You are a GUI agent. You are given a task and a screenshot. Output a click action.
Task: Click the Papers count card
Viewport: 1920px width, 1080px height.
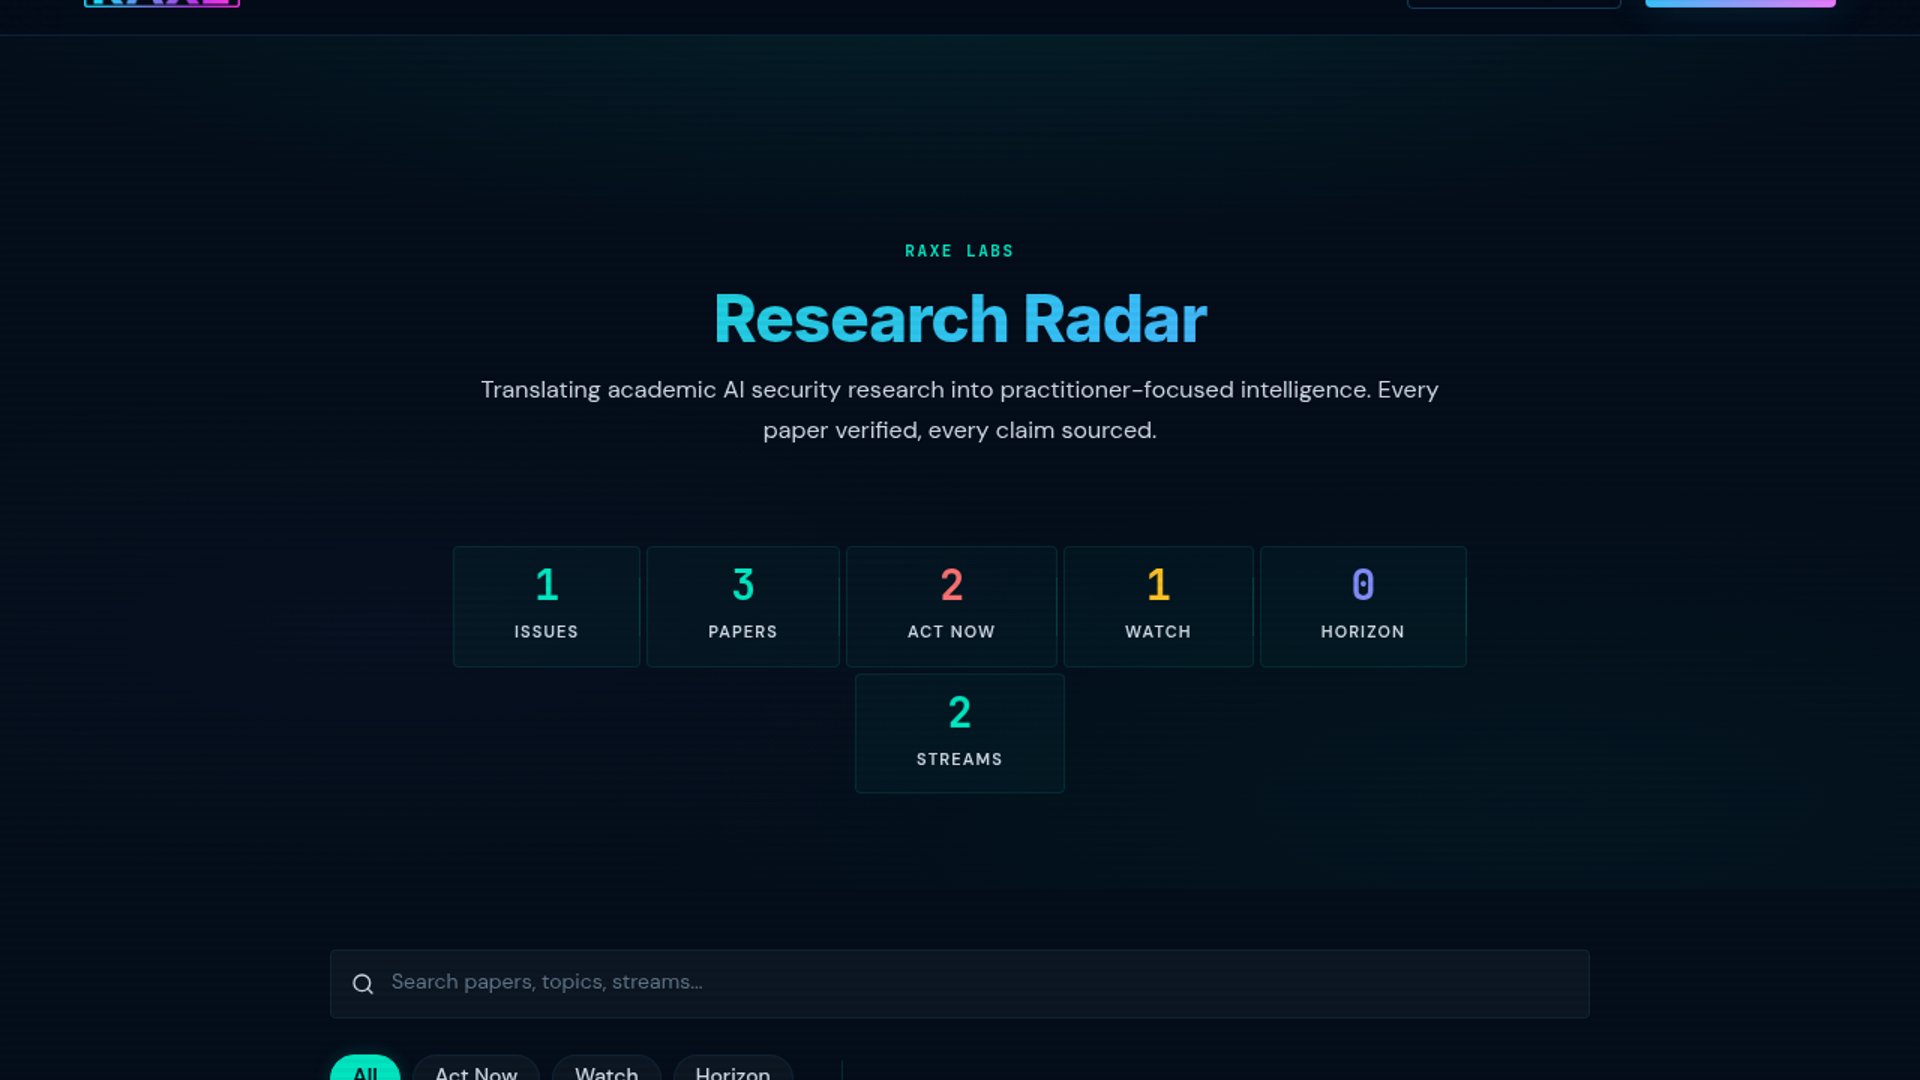[x=742, y=606]
